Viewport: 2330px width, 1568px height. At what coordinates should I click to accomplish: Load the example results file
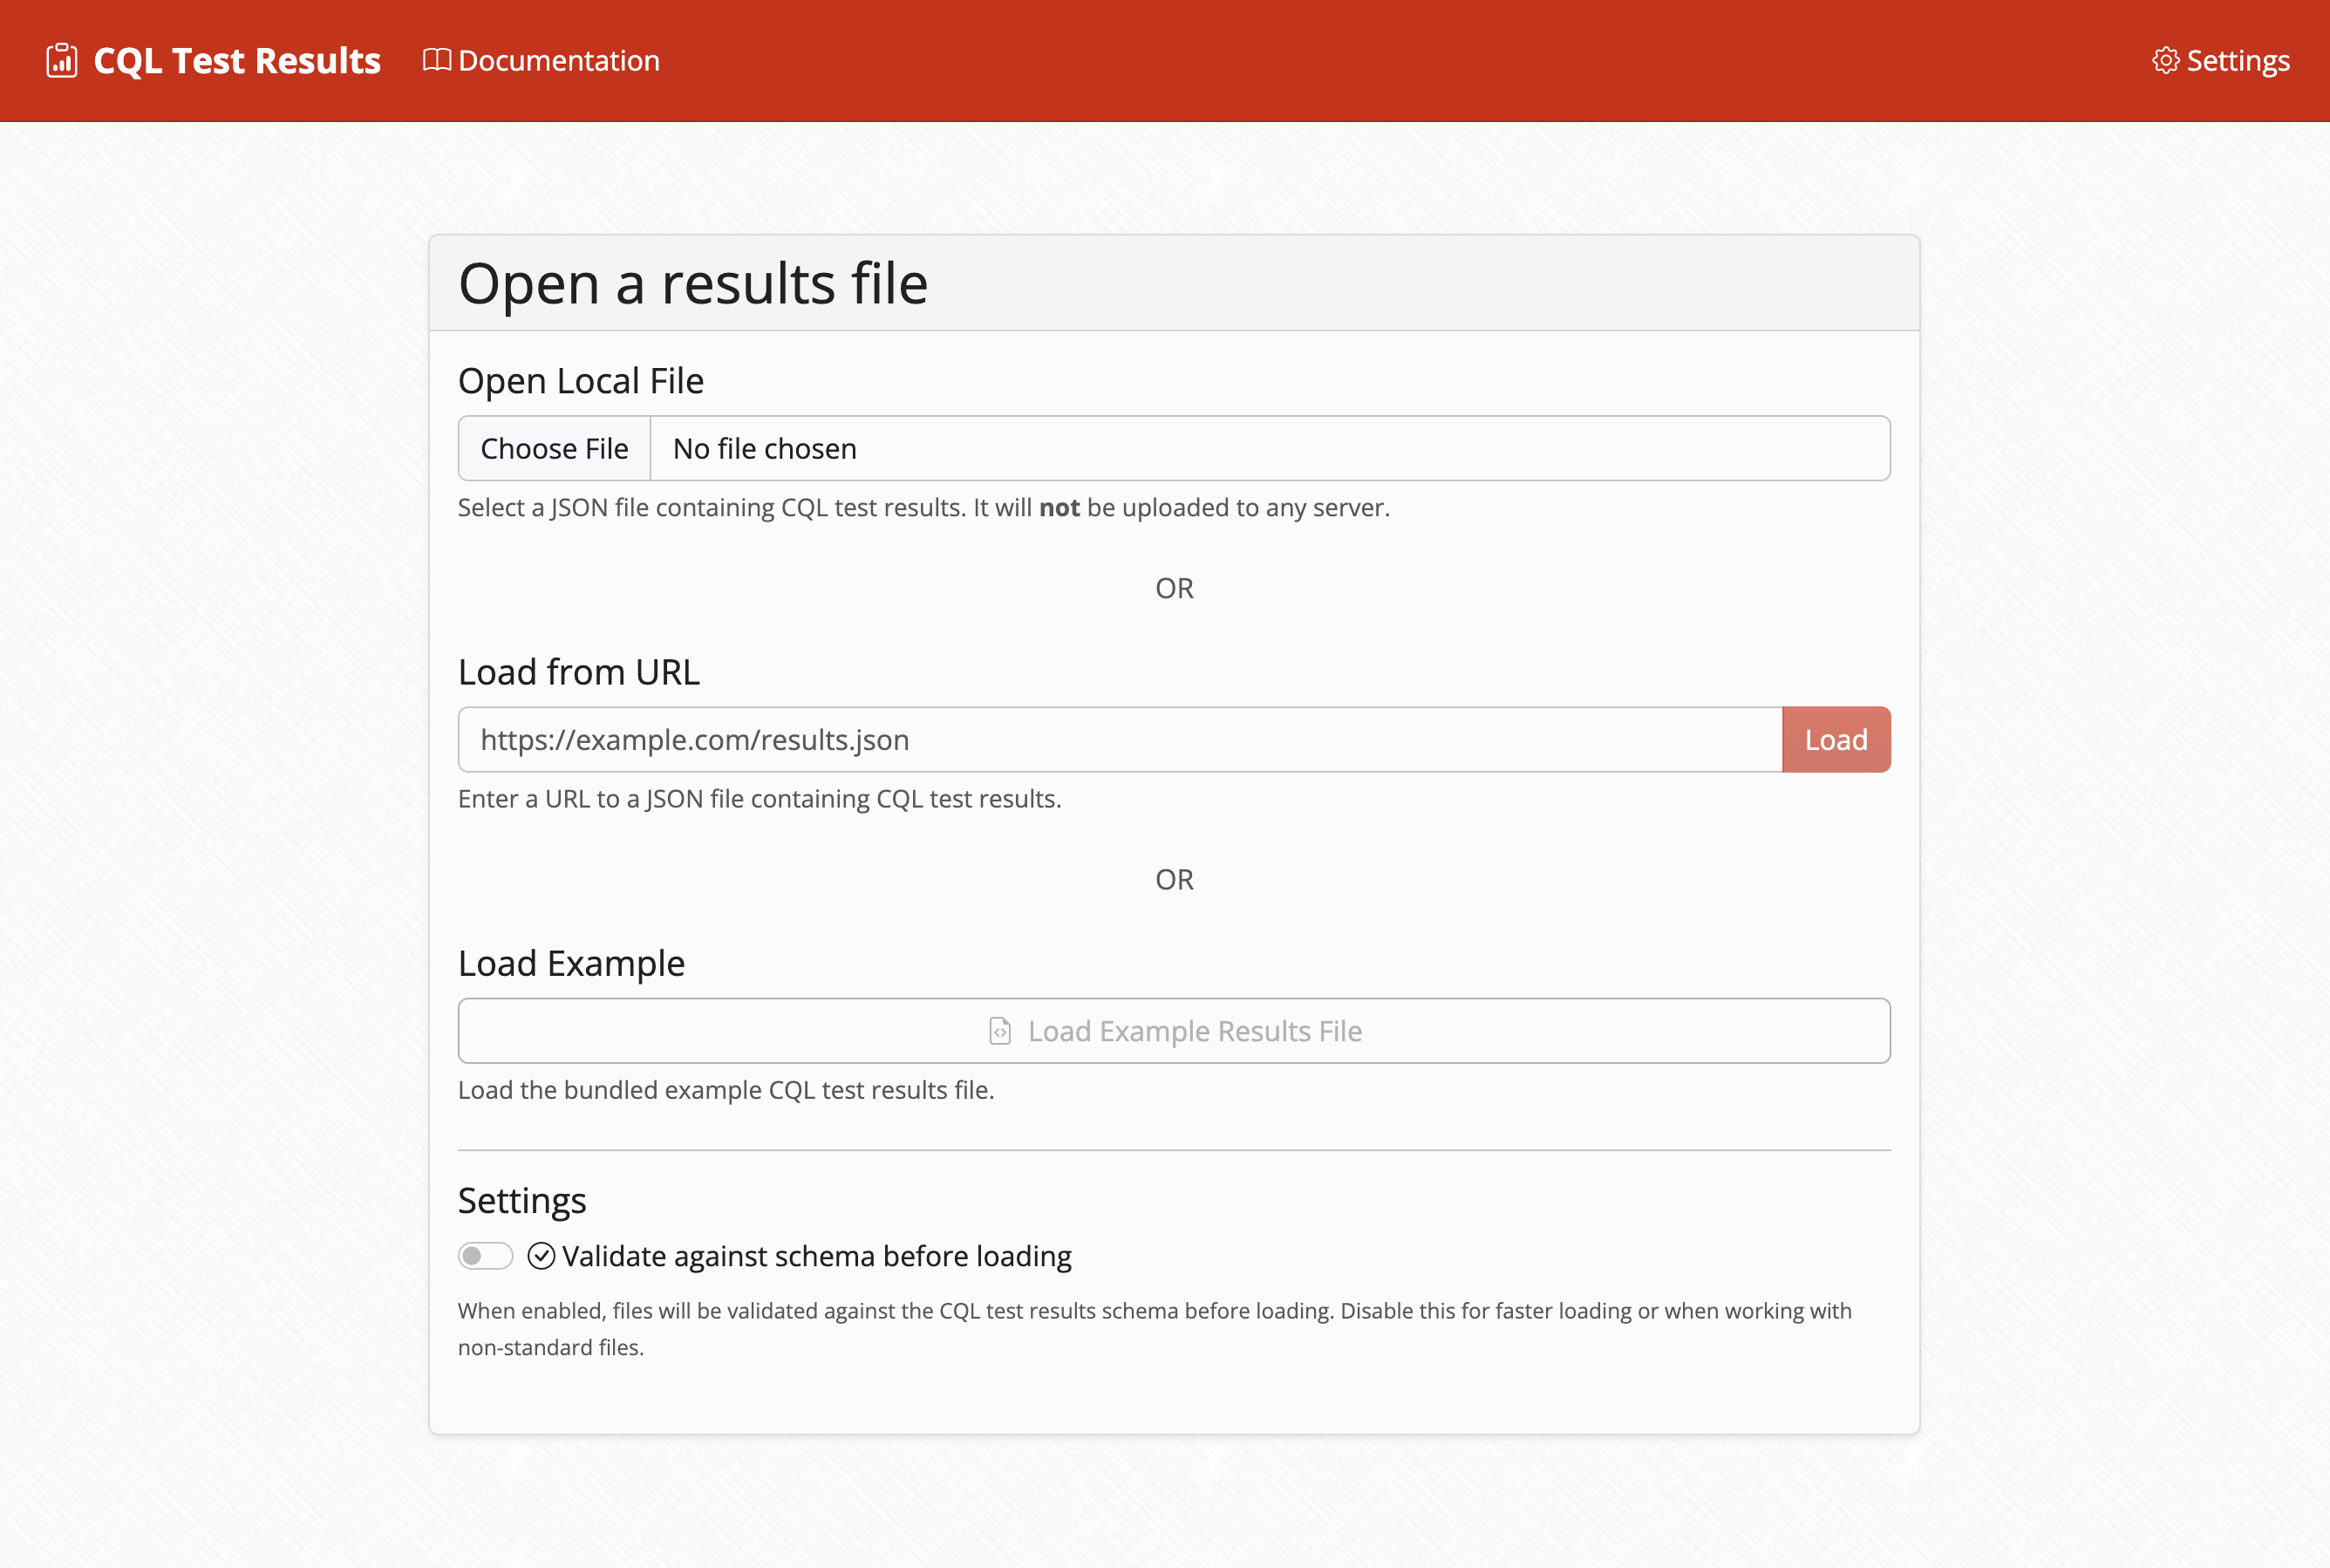1174,1030
